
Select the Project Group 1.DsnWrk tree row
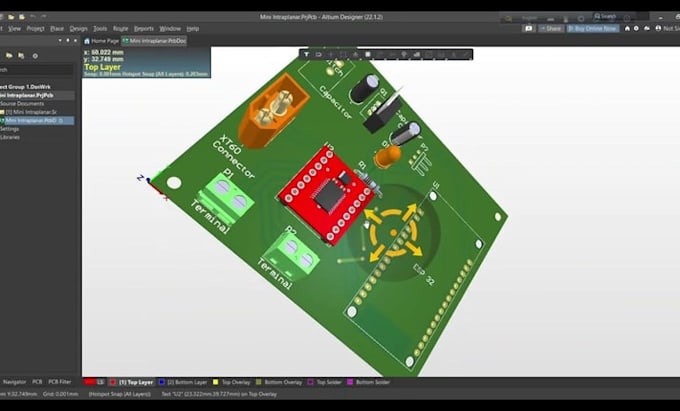point(37,87)
